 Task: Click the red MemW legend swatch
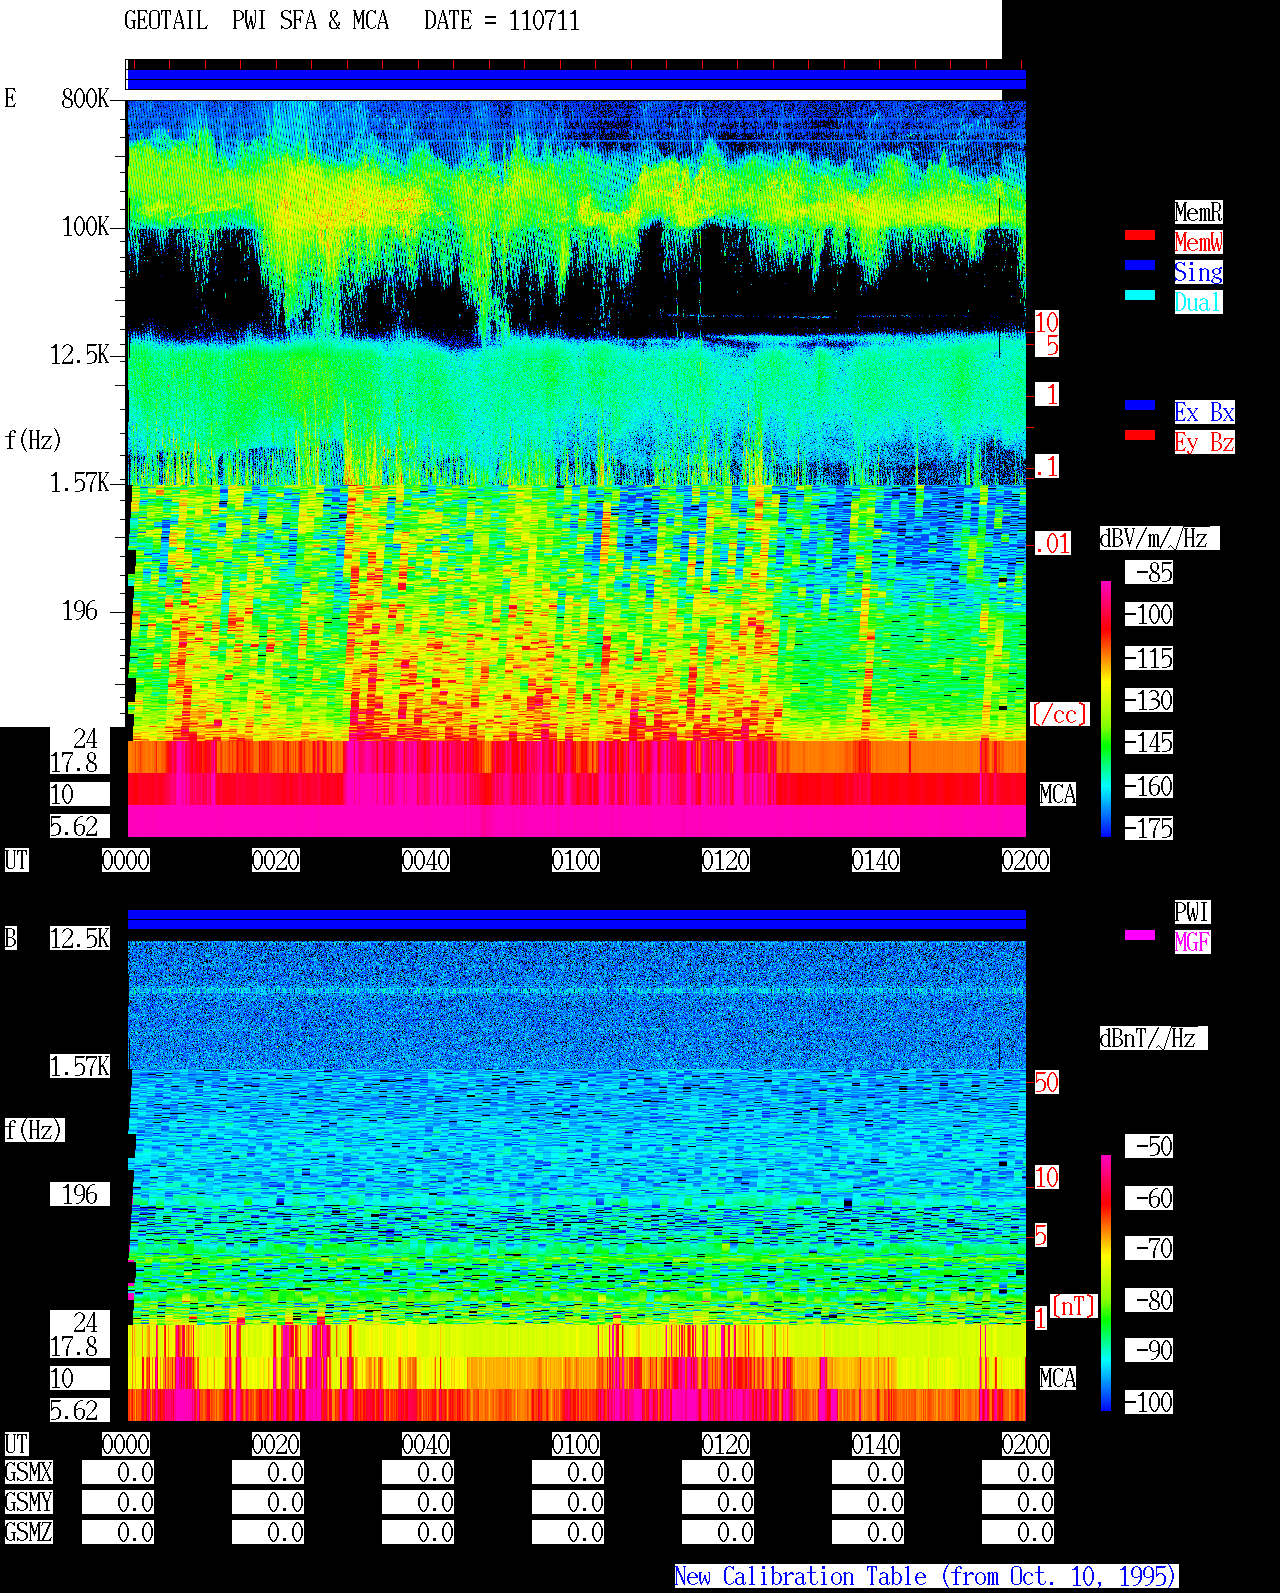(1140, 235)
